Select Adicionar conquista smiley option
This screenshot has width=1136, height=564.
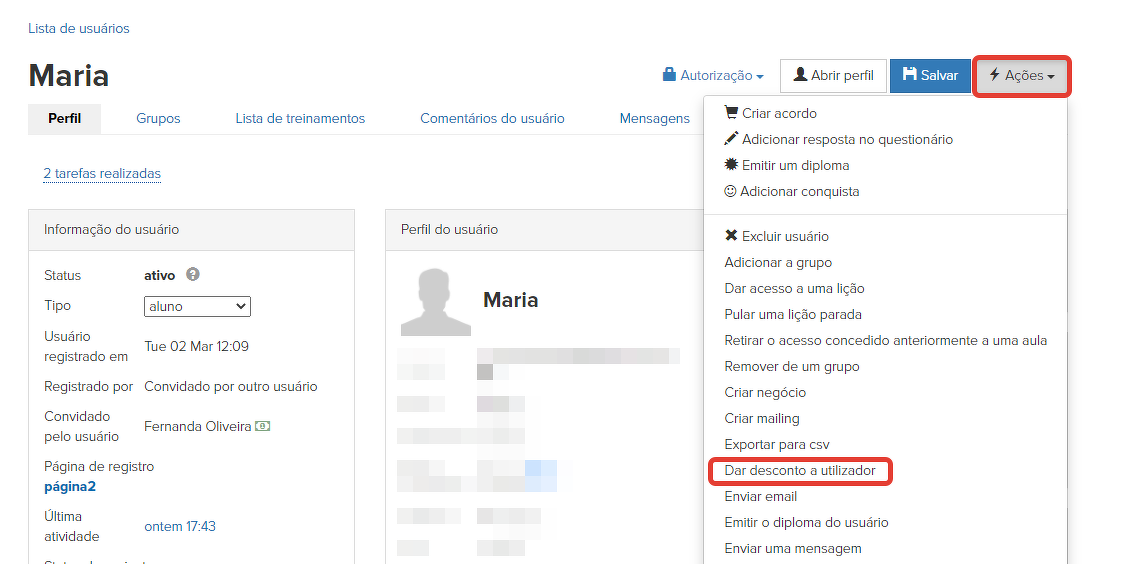pos(791,191)
